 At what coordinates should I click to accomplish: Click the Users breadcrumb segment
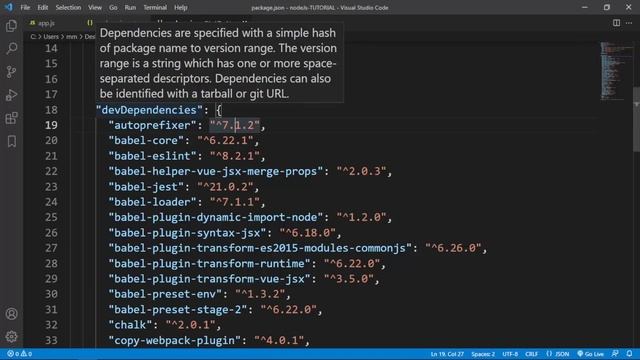(x=51, y=37)
